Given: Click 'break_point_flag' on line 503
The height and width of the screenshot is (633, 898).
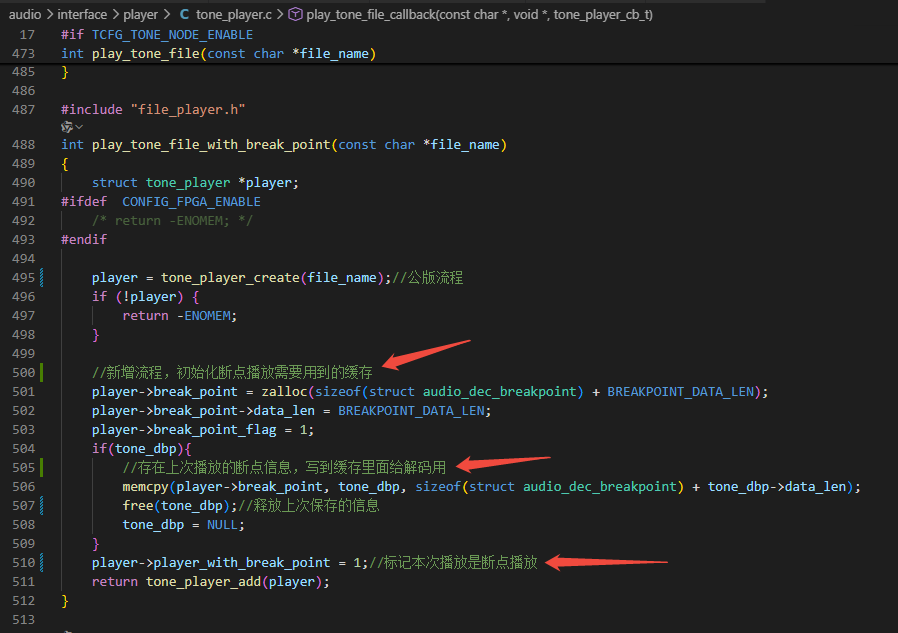Looking at the screenshot, I should (x=215, y=430).
